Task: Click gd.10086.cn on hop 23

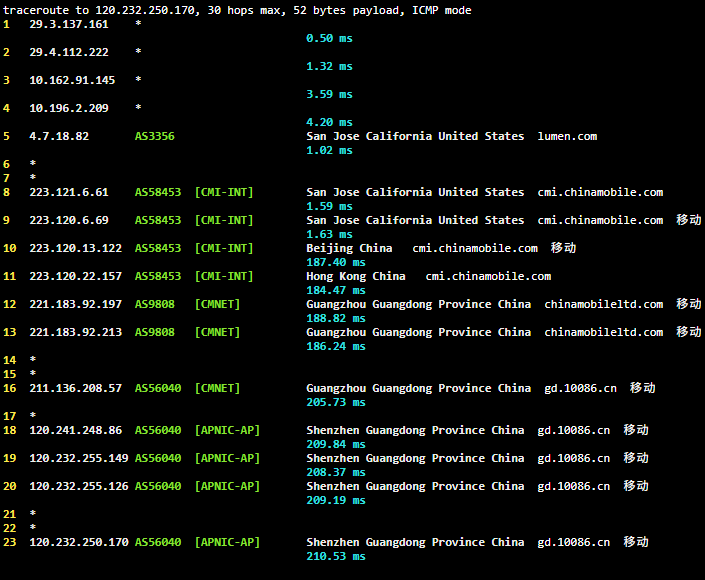Action: tap(573, 542)
